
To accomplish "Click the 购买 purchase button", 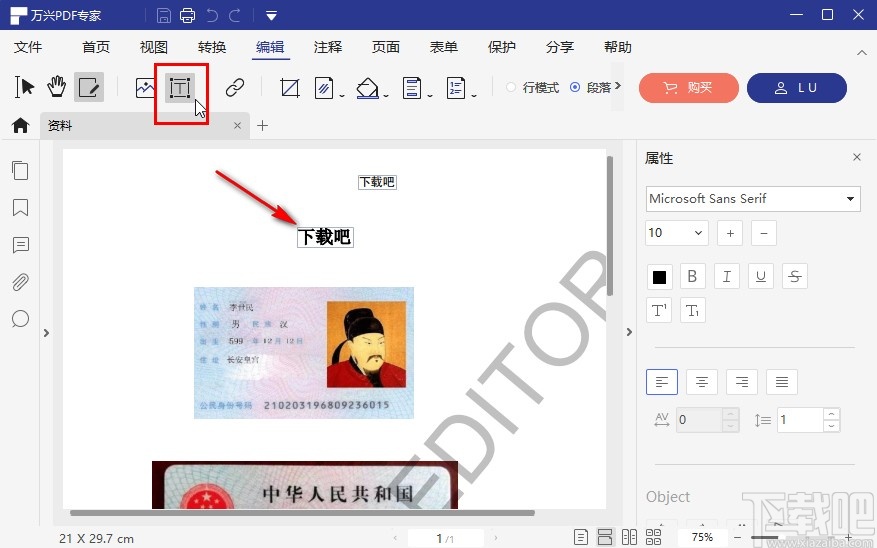I will (689, 88).
